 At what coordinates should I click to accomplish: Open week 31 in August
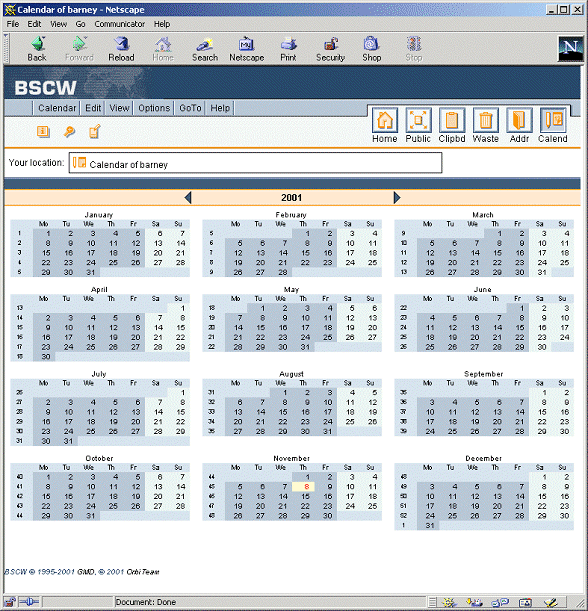click(211, 392)
